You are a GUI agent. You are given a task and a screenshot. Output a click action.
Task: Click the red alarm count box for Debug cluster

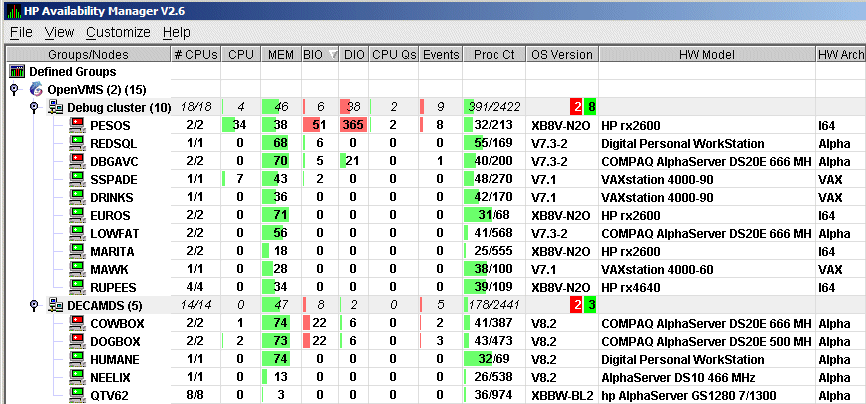click(x=576, y=107)
